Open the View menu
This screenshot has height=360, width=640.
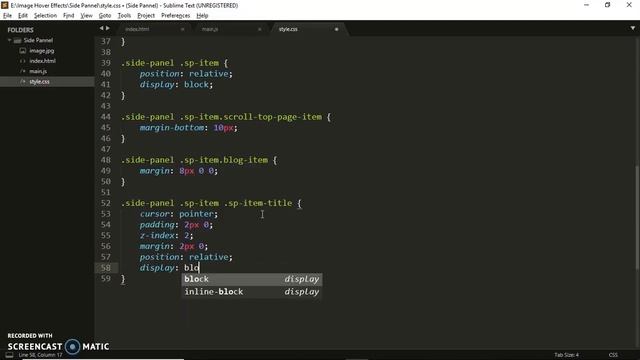click(86, 16)
